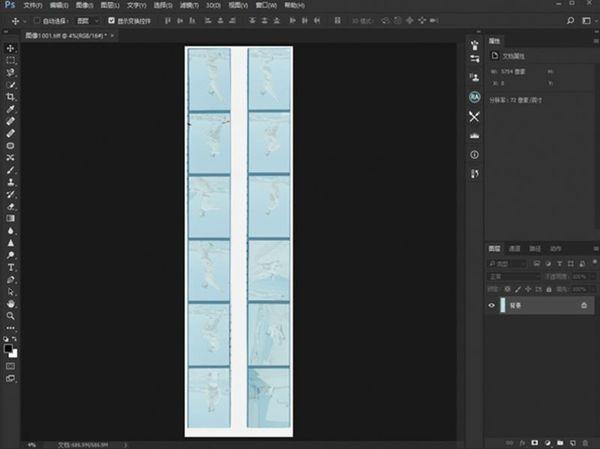
Task: Toggle Quick Mask mode icon
Action: (x=10, y=366)
